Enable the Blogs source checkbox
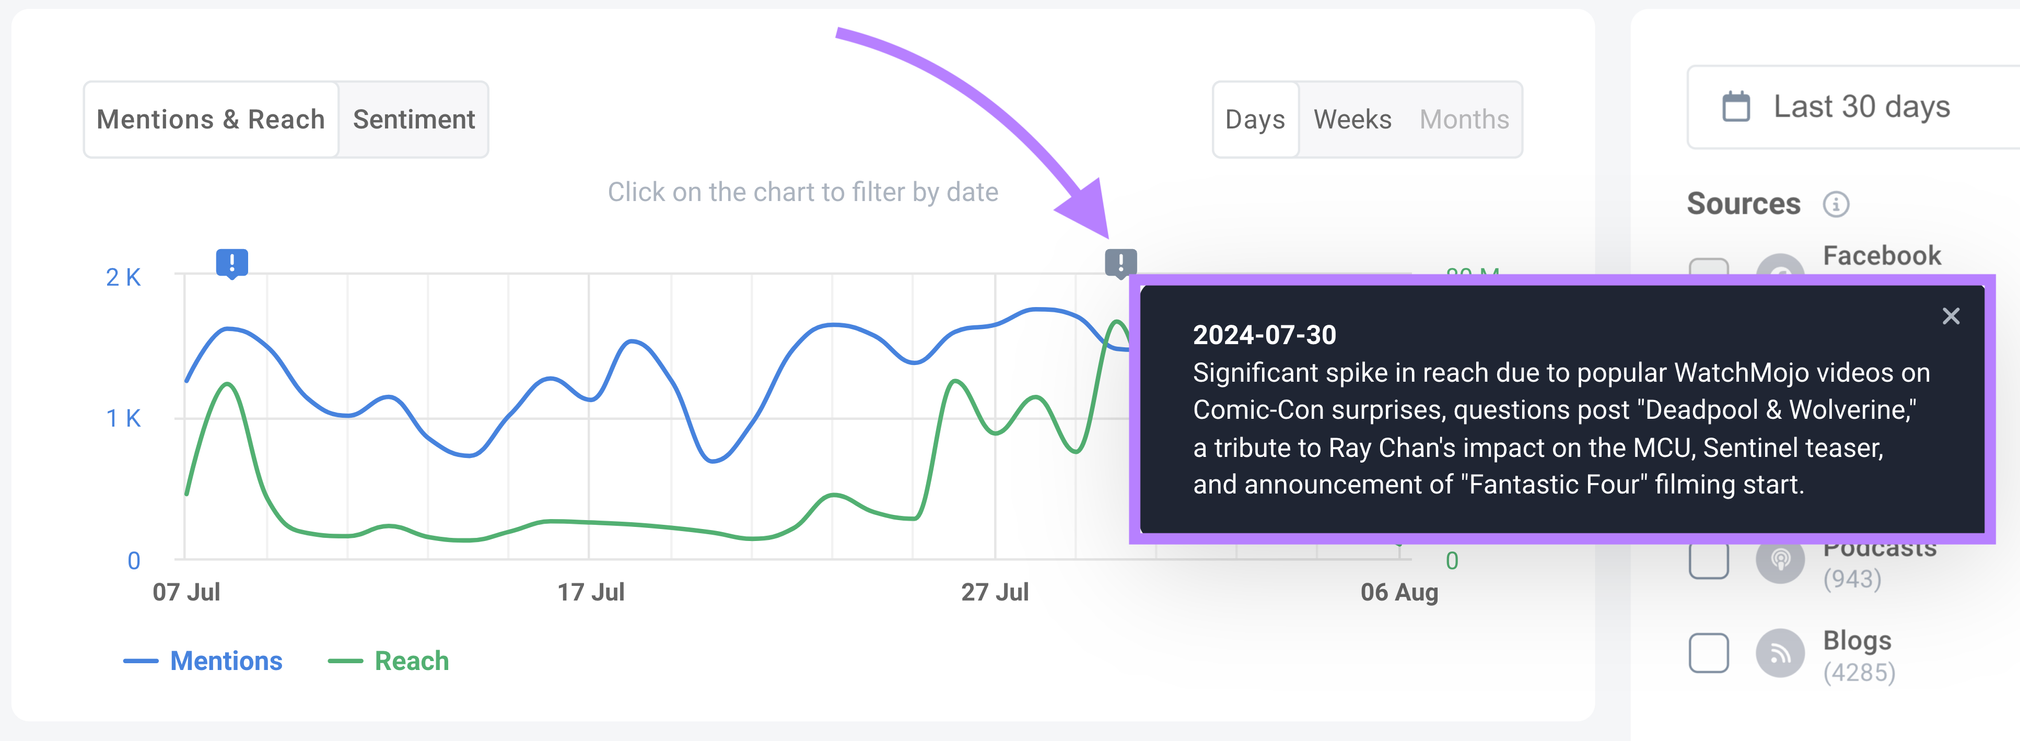The height and width of the screenshot is (741, 2020). coord(1709,653)
